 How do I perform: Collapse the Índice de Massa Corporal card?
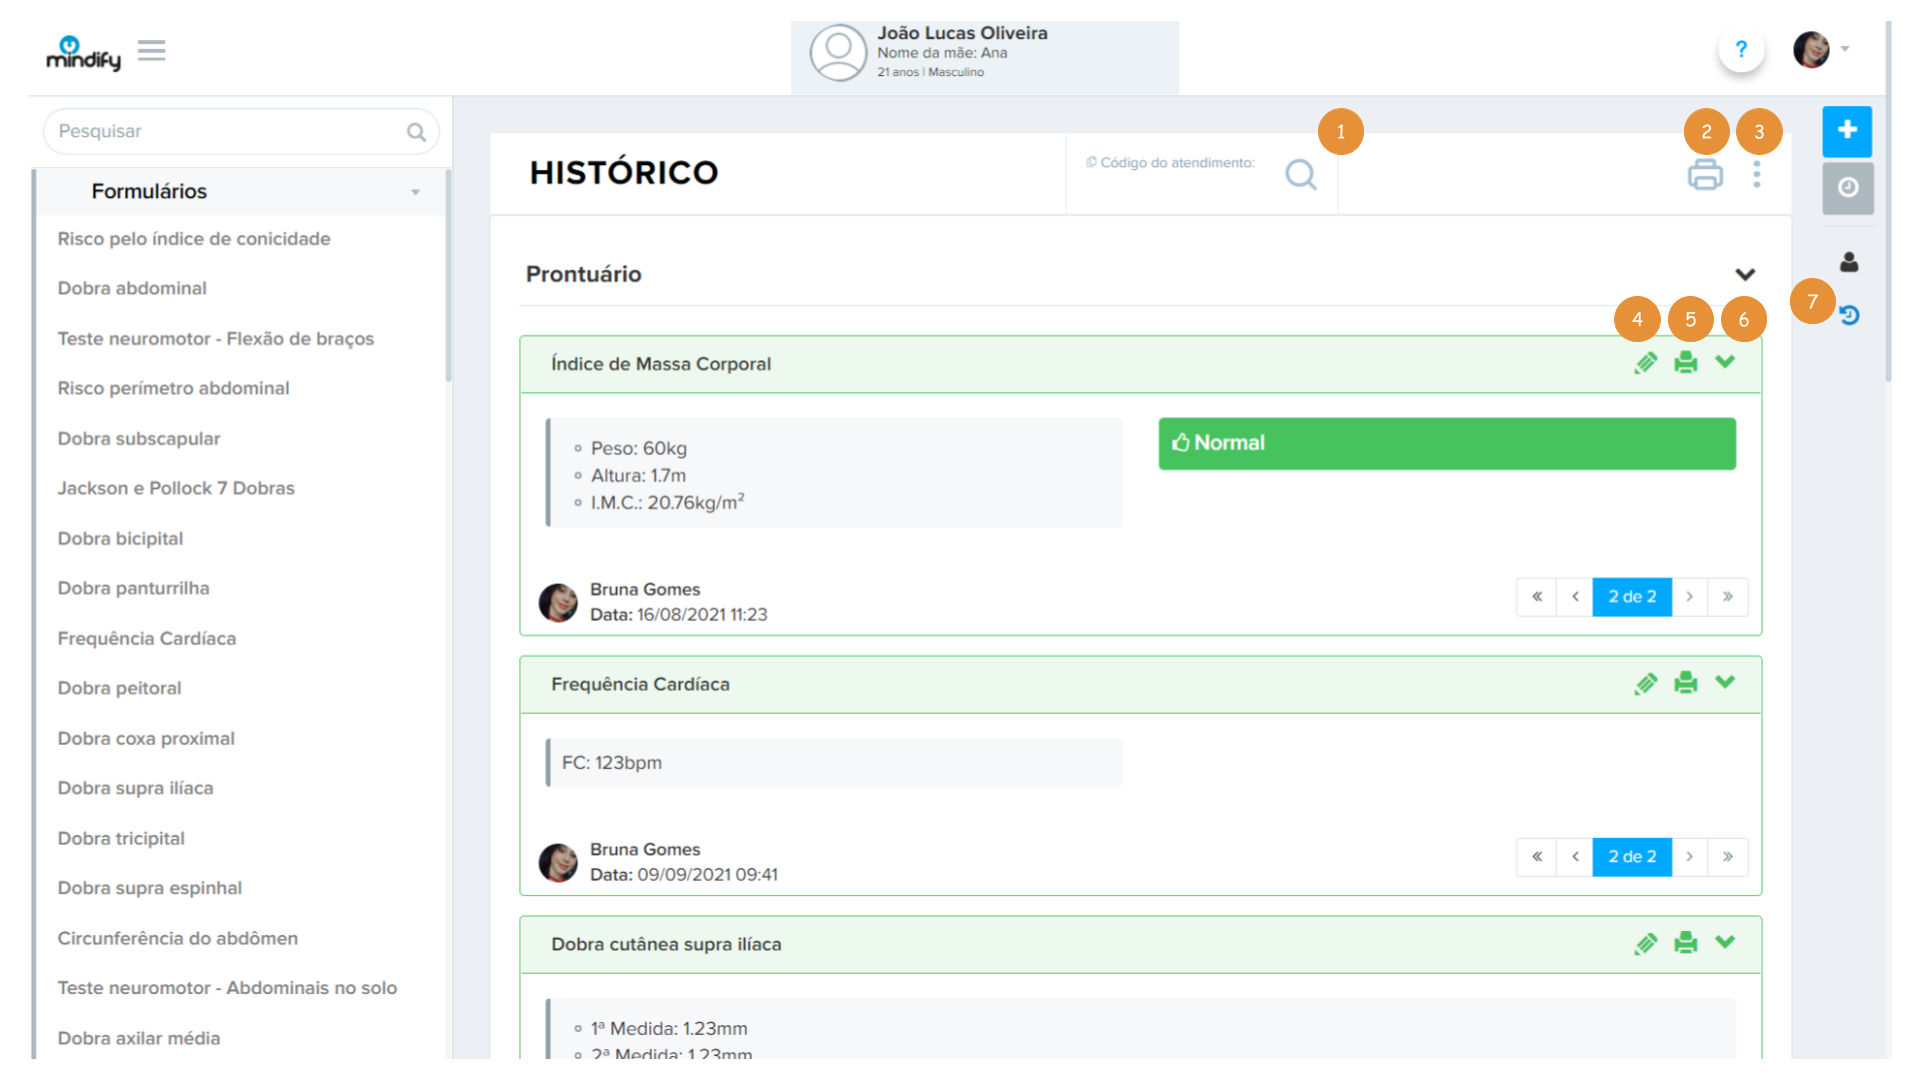[x=1725, y=362]
